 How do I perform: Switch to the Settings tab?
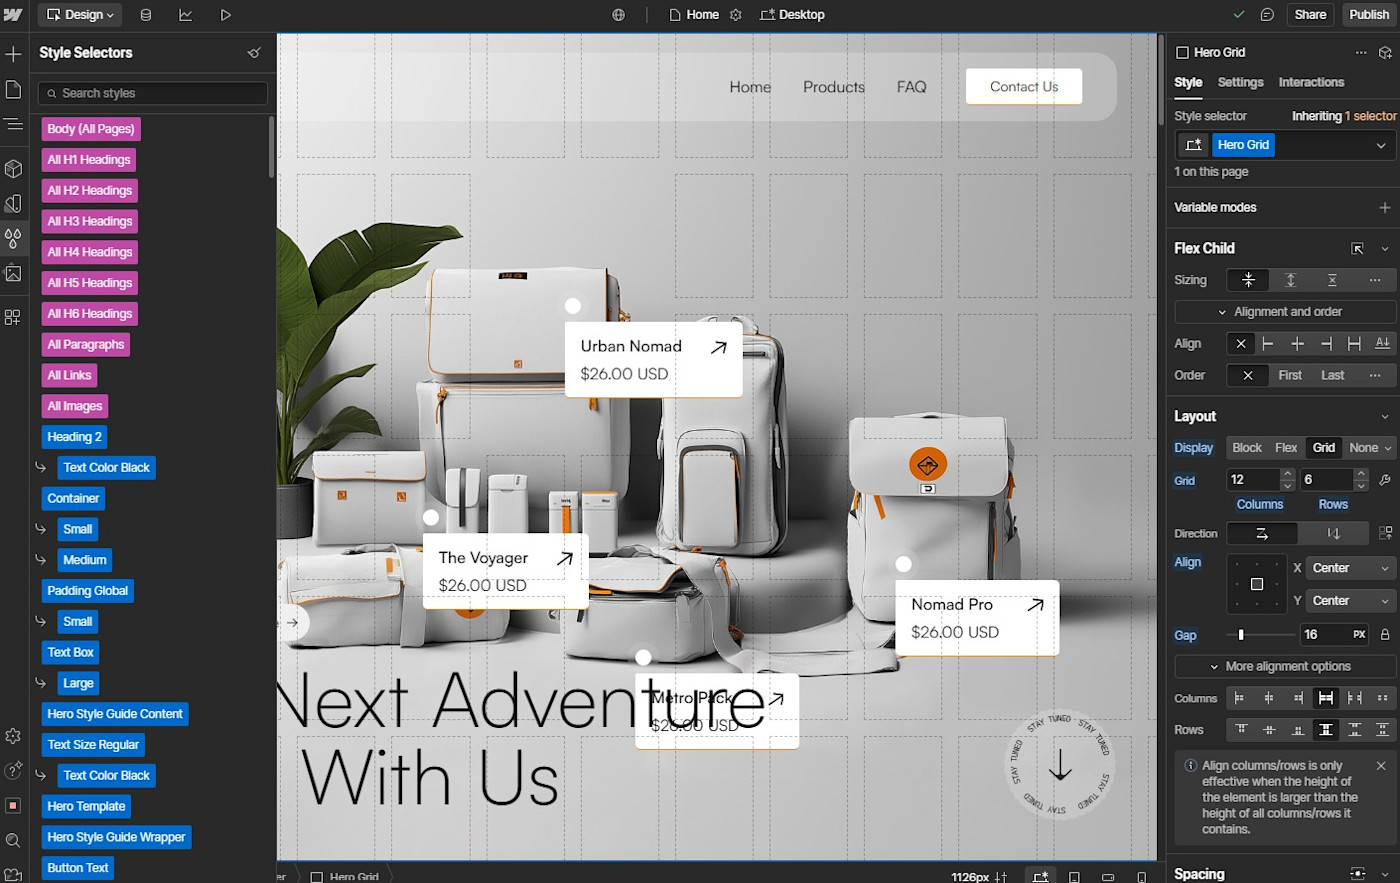1240,83
